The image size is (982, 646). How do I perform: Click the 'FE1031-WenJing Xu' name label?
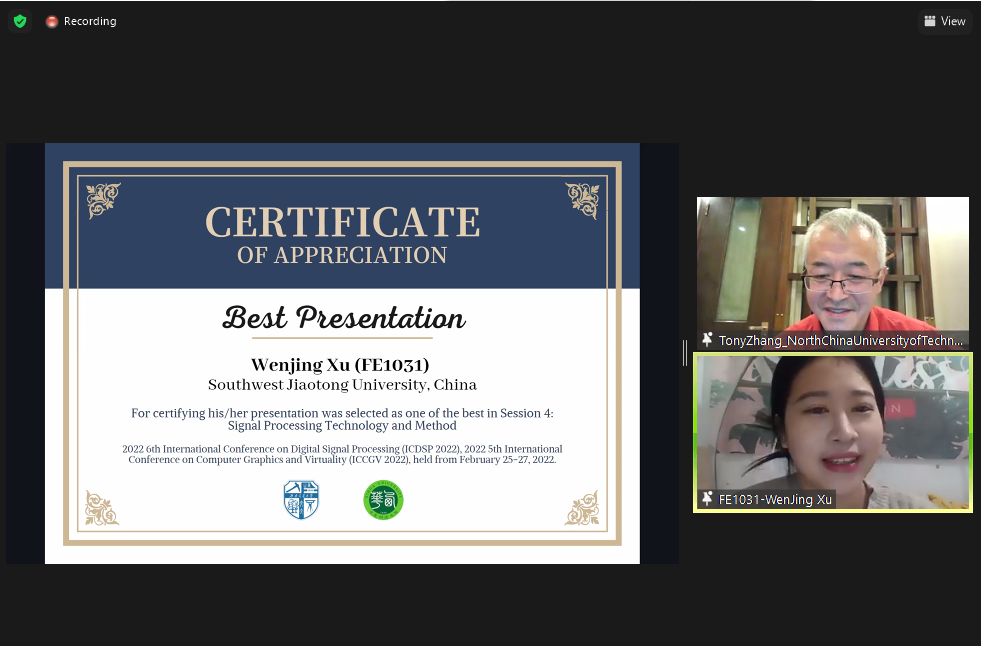pos(775,499)
